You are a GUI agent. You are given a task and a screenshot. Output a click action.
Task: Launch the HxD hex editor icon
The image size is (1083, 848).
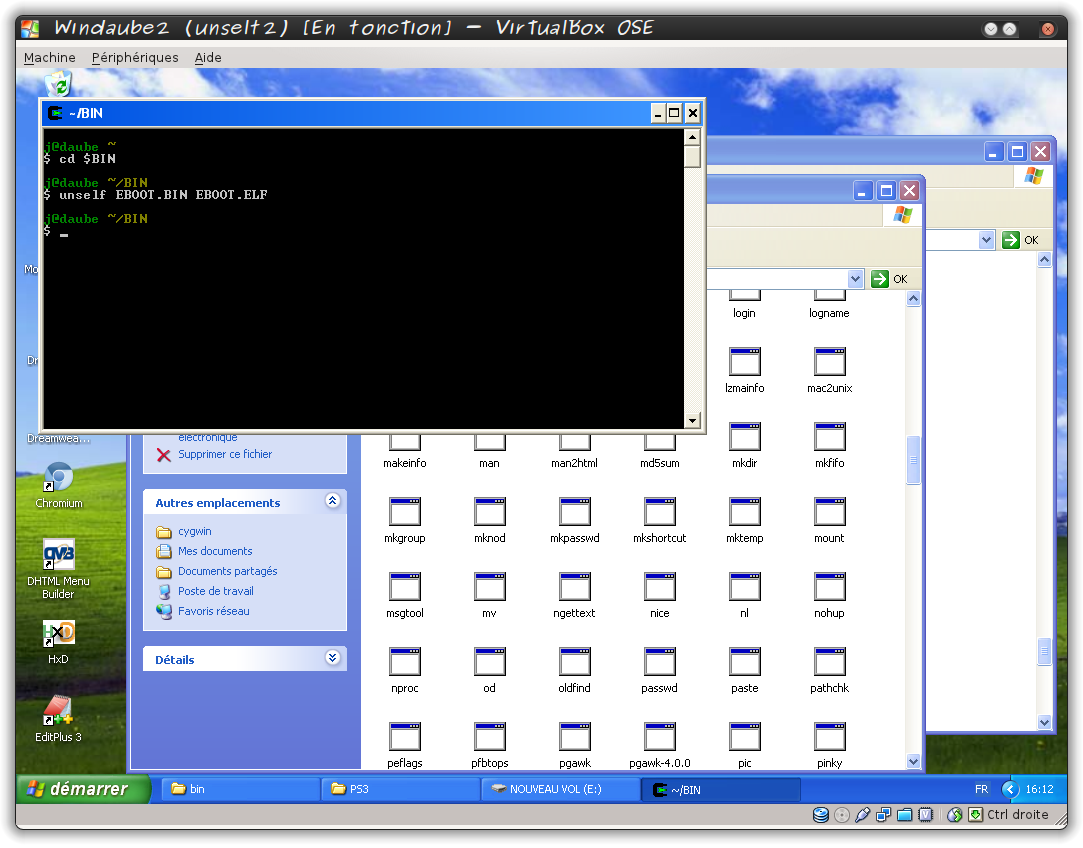[59, 634]
